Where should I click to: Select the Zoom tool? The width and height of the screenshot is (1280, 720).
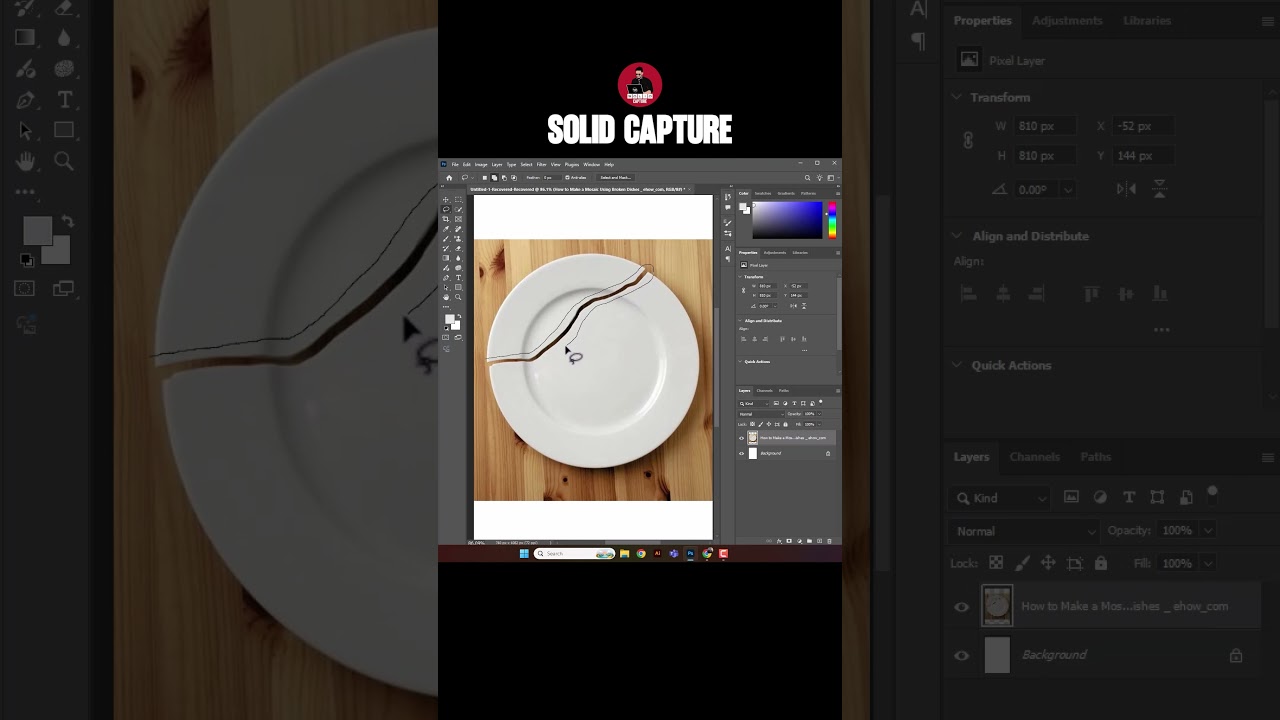pos(458,297)
